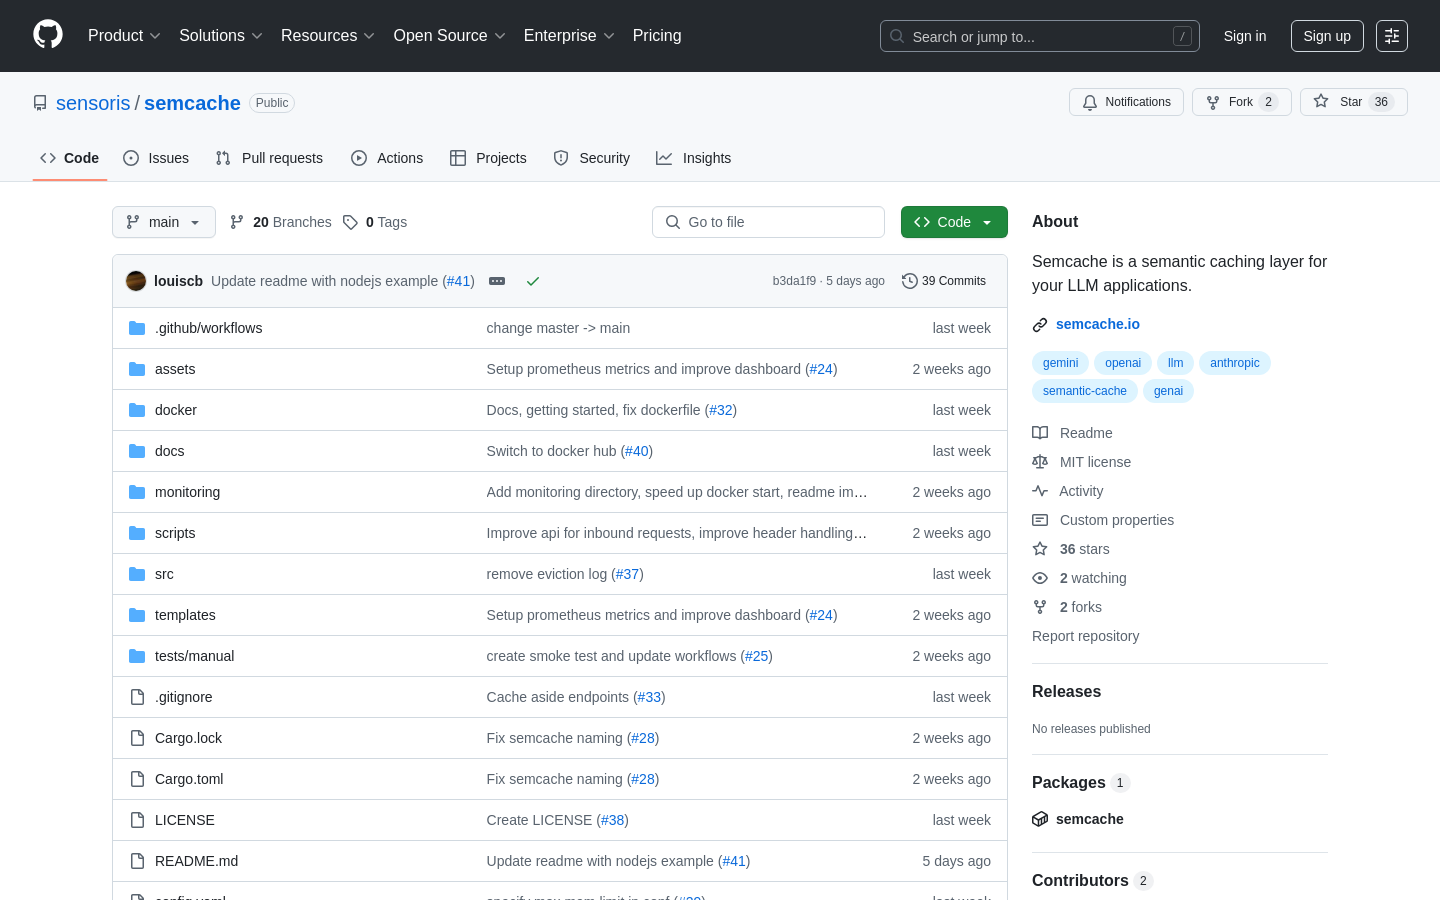Click the repository icon beside sensoris
The height and width of the screenshot is (900, 1440).
(40, 103)
